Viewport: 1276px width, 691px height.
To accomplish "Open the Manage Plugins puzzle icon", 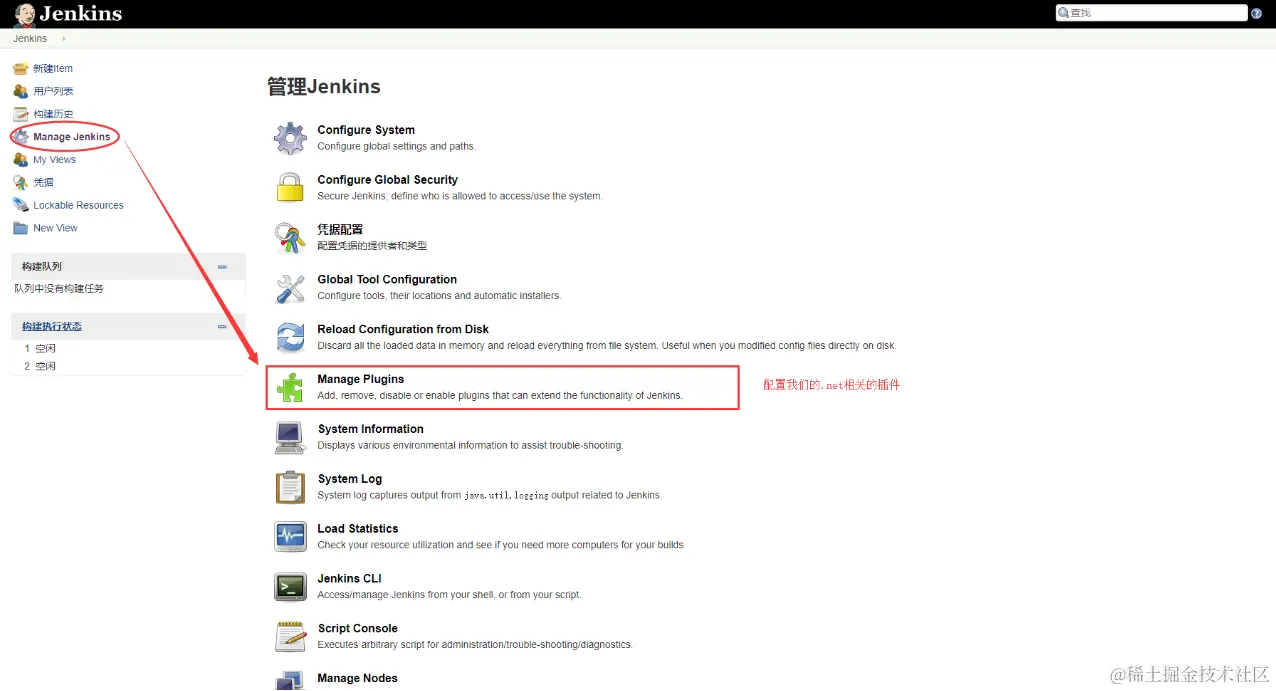I will (x=290, y=388).
